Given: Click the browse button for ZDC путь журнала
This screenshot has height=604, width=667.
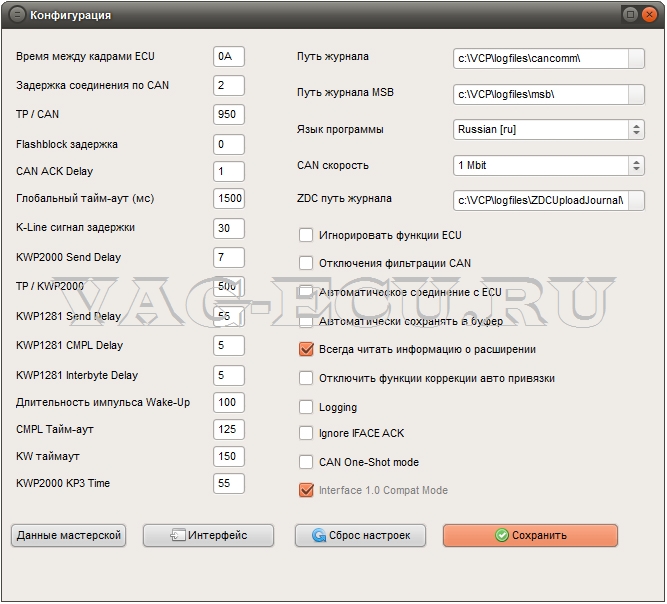Looking at the screenshot, I should pos(636,200).
